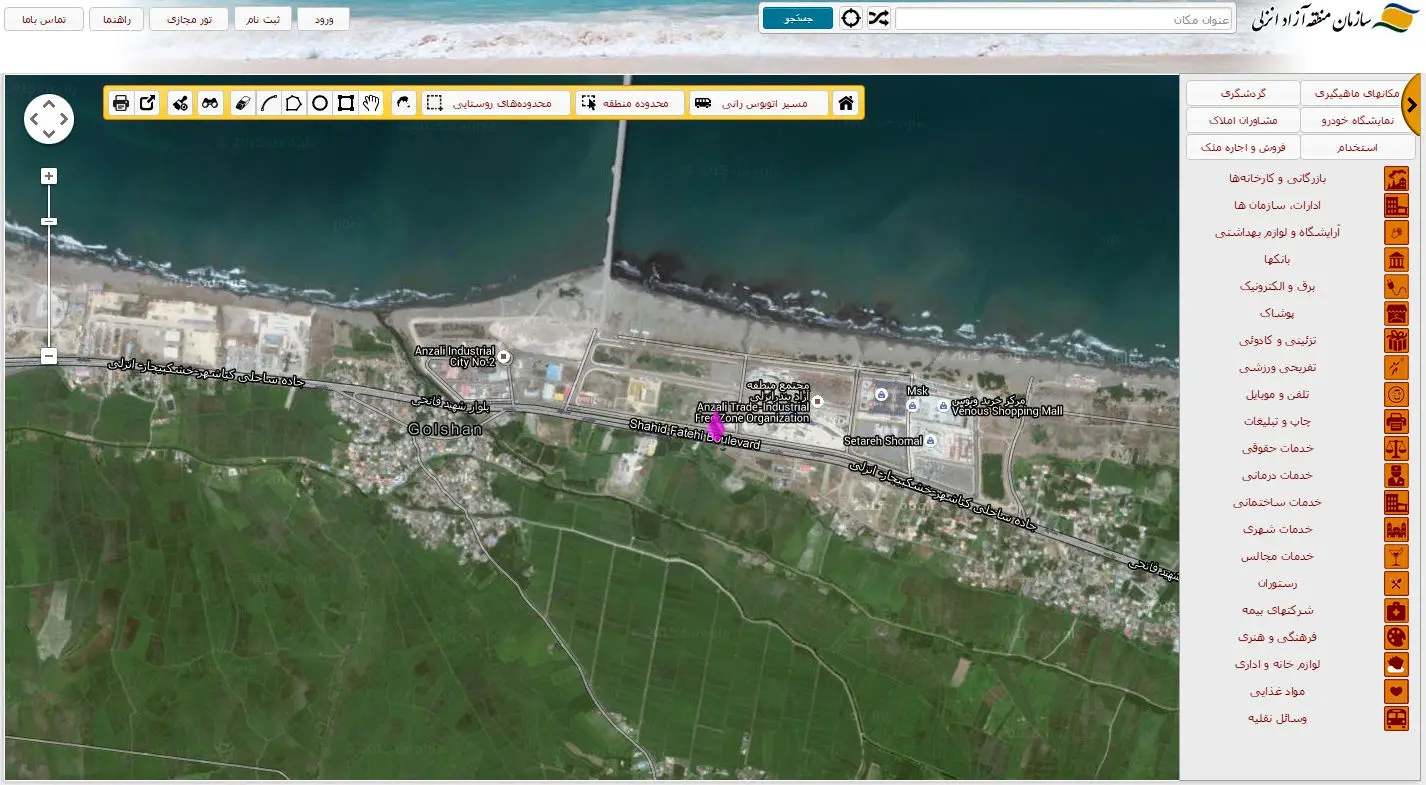Click the printer icon to print map
The width and height of the screenshot is (1426, 785).
click(x=121, y=103)
